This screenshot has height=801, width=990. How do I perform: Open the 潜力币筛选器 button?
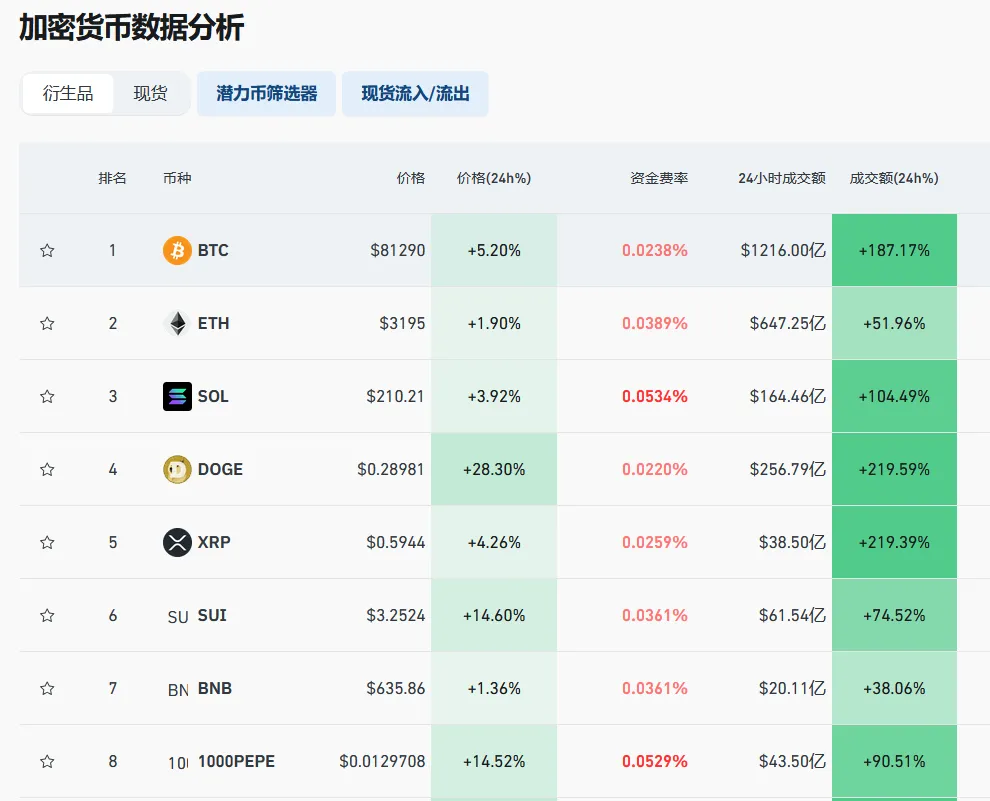(x=266, y=93)
